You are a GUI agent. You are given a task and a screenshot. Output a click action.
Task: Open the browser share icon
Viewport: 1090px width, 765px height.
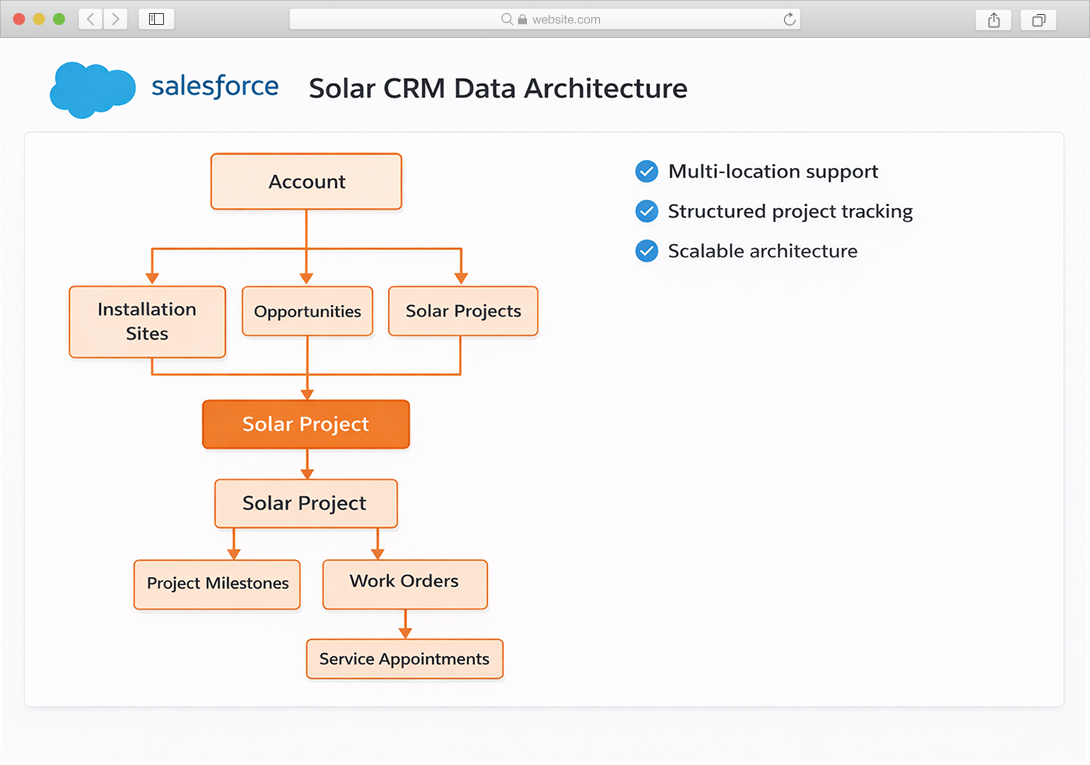coord(993,20)
